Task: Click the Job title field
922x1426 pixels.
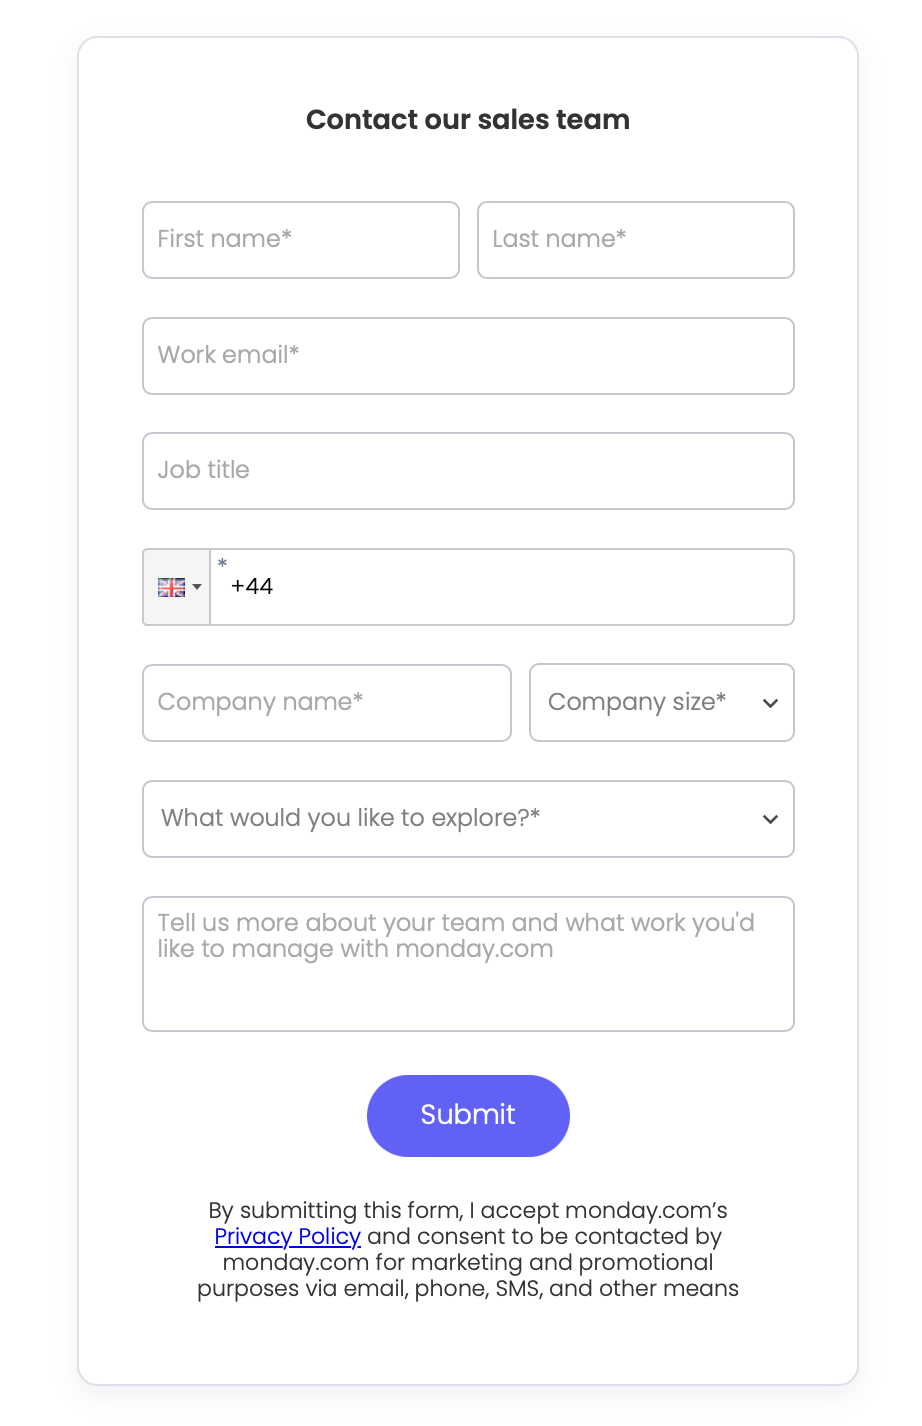Action: [x=468, y=471]
